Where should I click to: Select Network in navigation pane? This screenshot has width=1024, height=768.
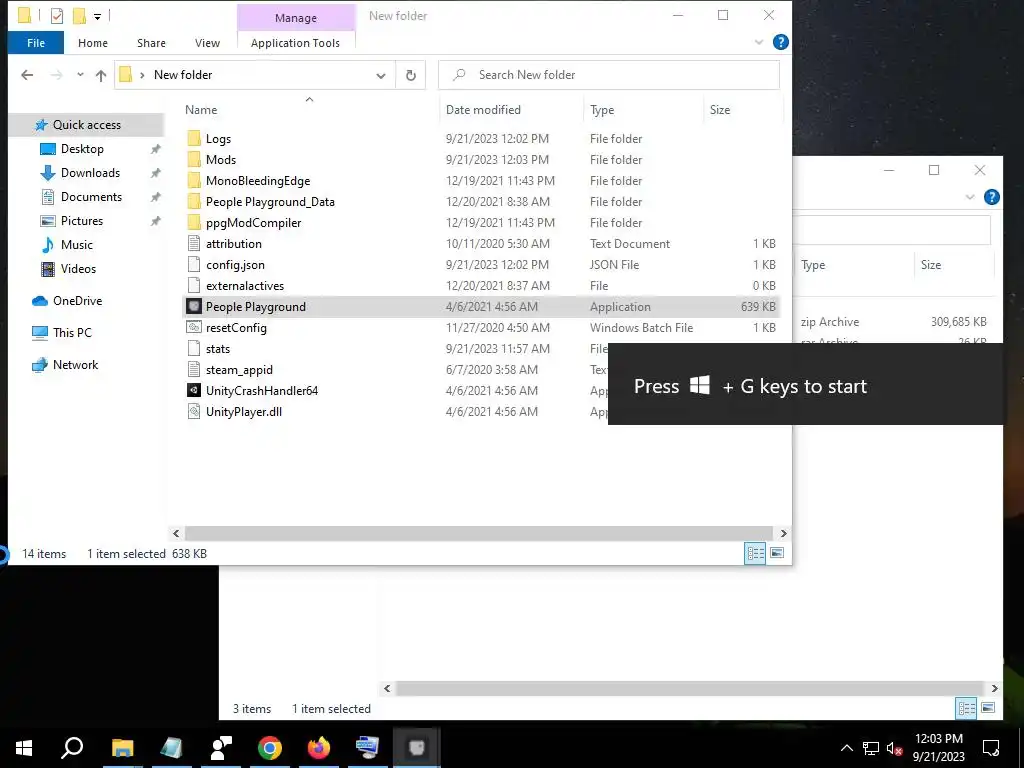75,364
